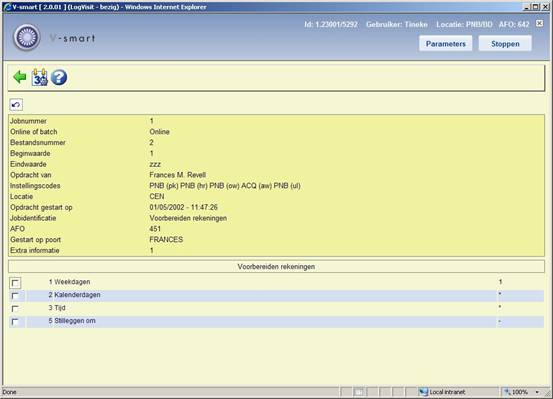
Task: Click the Jobidentificatie value Voorbereiden rekeningen
Action: point(188,218)
